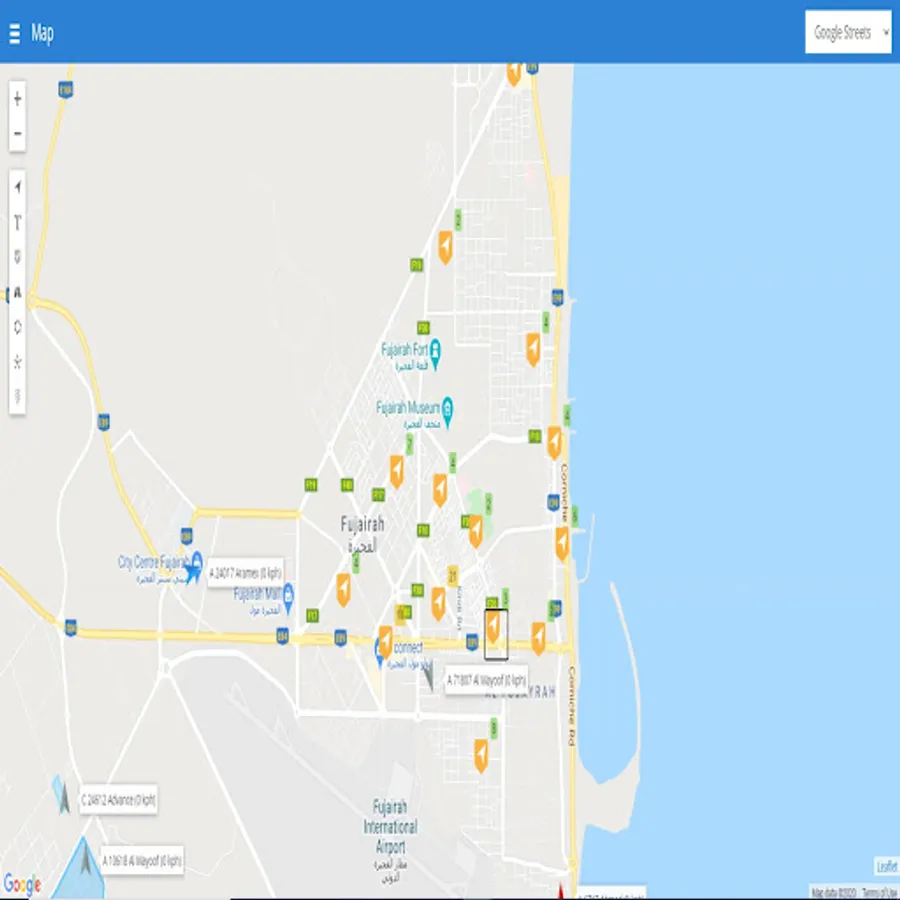Click the Fujairah International Airport label
900x900 pixels.
pos(390,827)
